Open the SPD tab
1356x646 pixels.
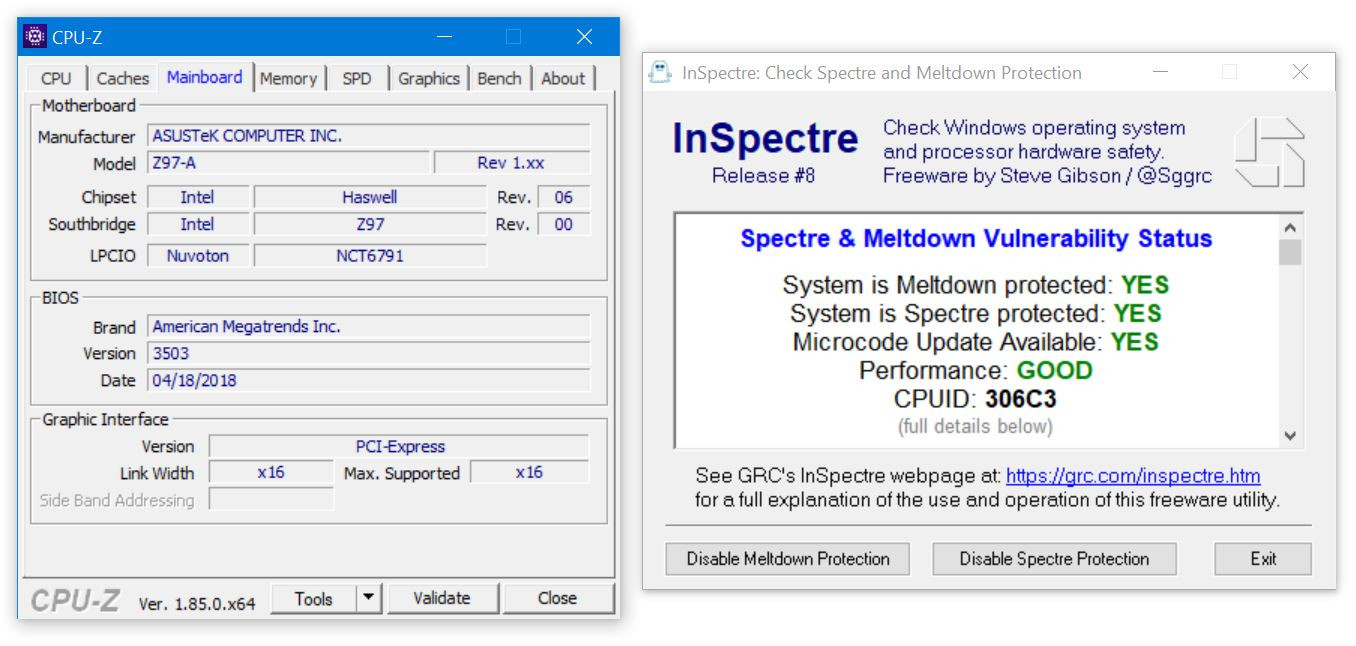(356, 78)
